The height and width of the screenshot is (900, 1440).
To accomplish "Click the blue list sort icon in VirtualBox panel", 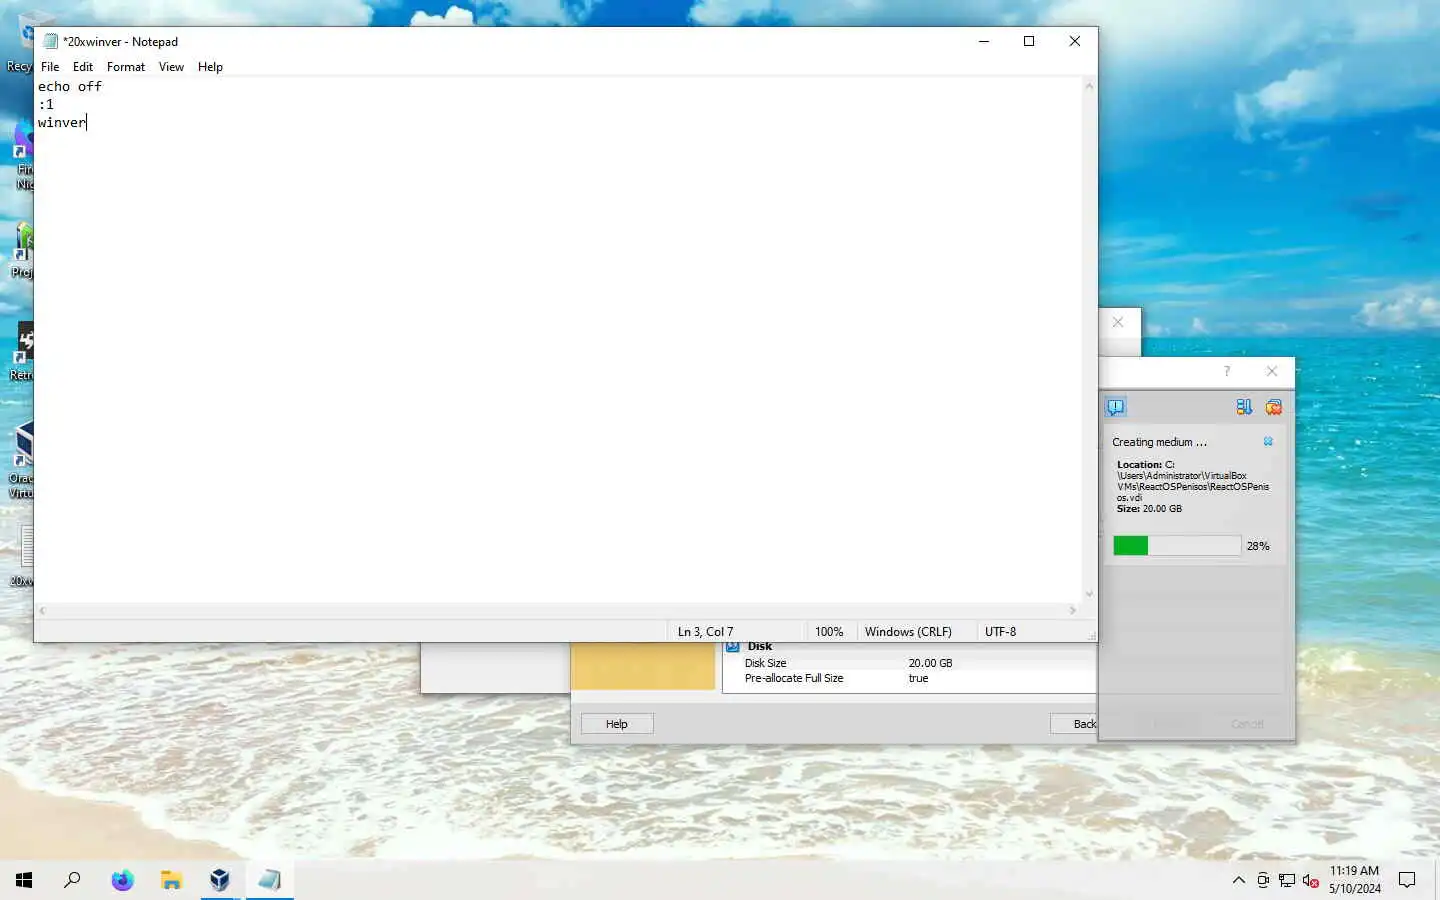I will (x=1243, y=407).
